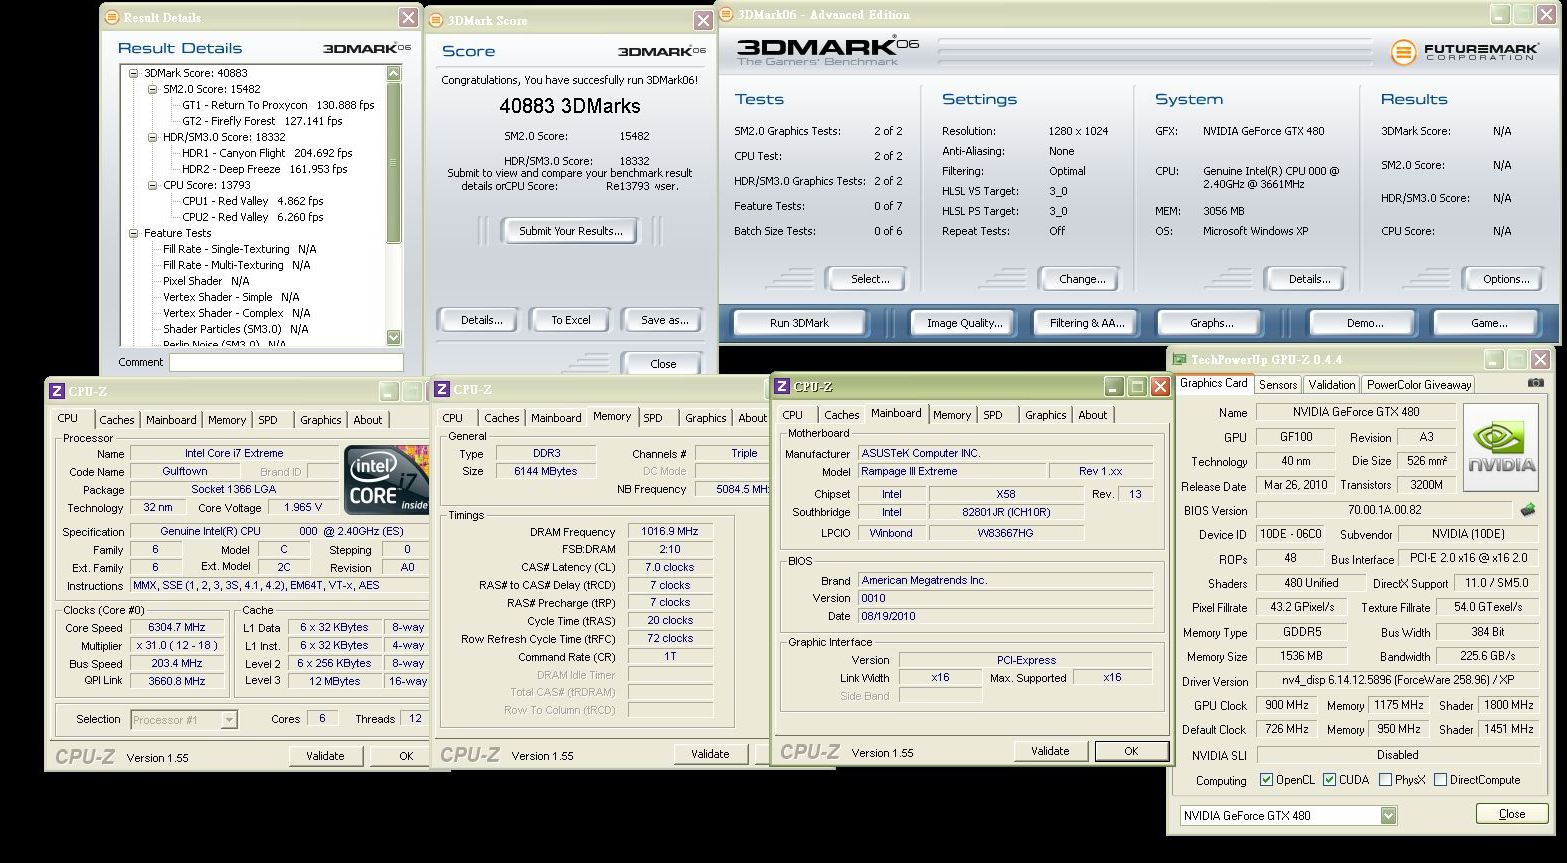Click the GPU-Z title bar icon

pyautogui.click(x=1180, y=360)
